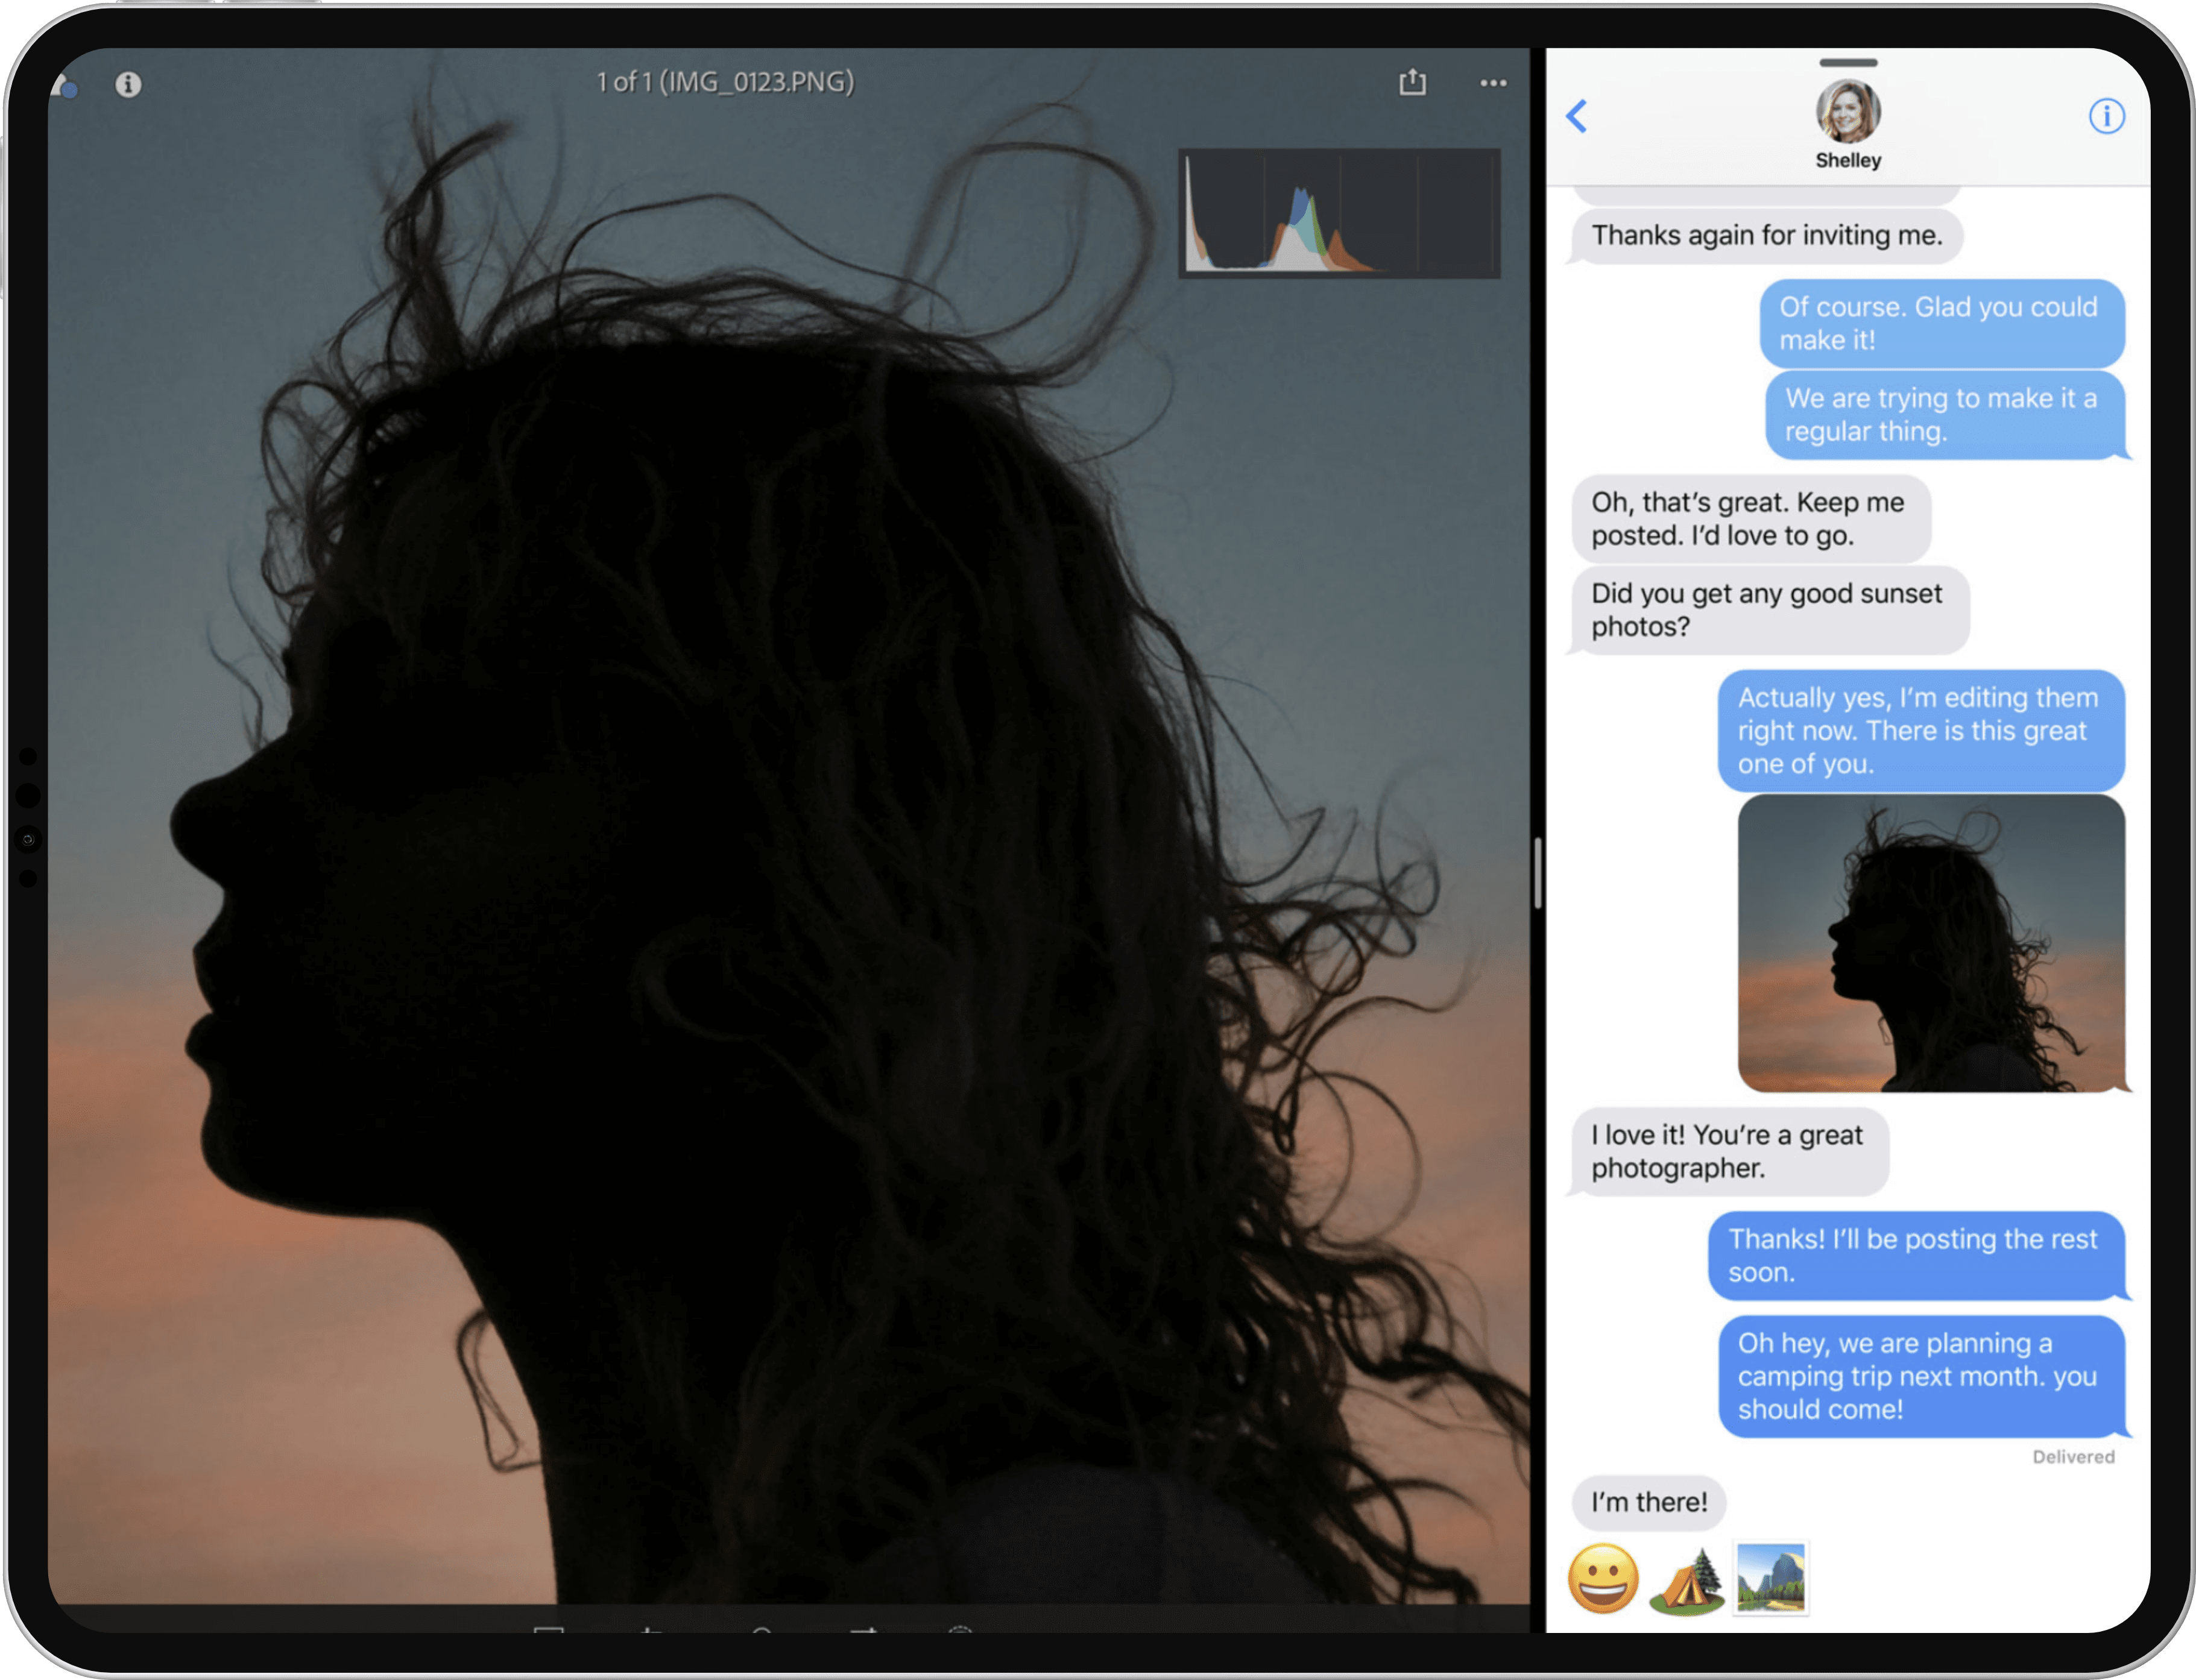
Task: Tap the '1 of 1 (IMG_0123.PNG)' title
Action: click(725, 82)
